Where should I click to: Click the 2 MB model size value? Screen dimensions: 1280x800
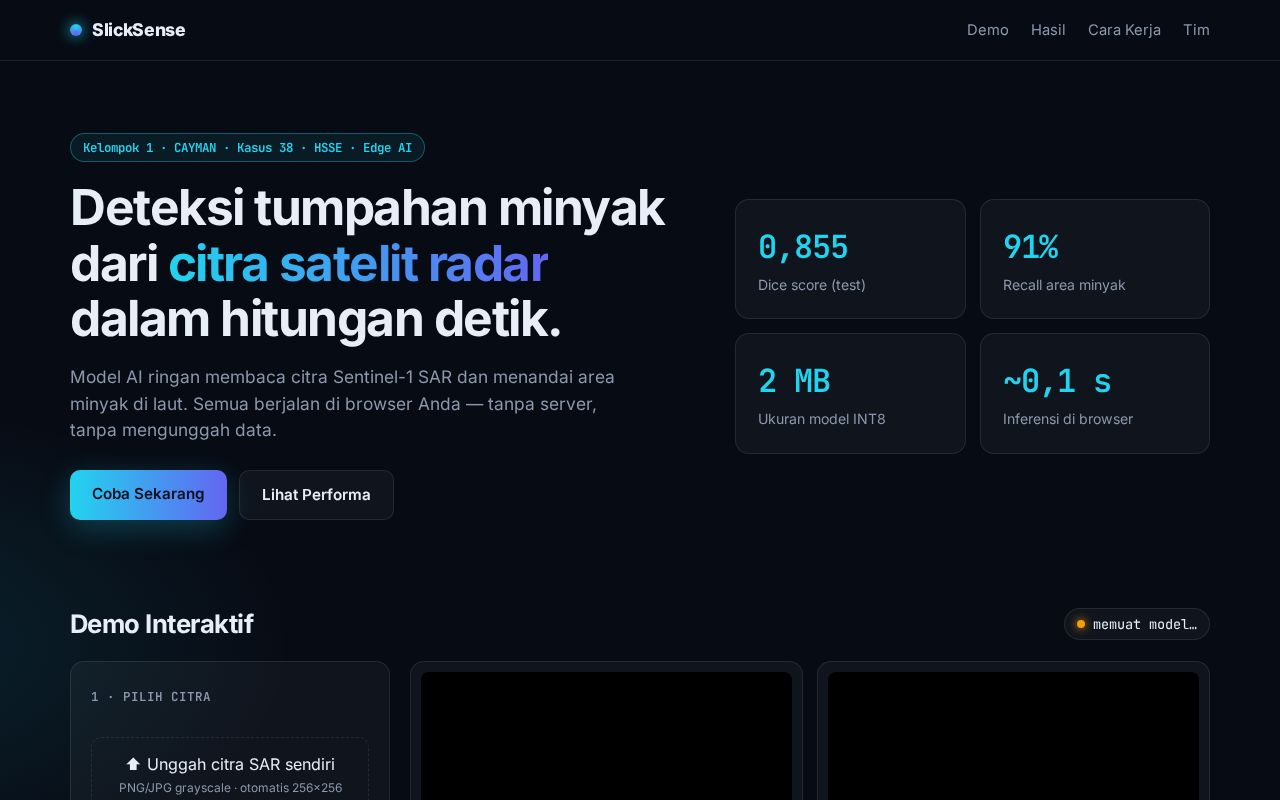point(794,381)
